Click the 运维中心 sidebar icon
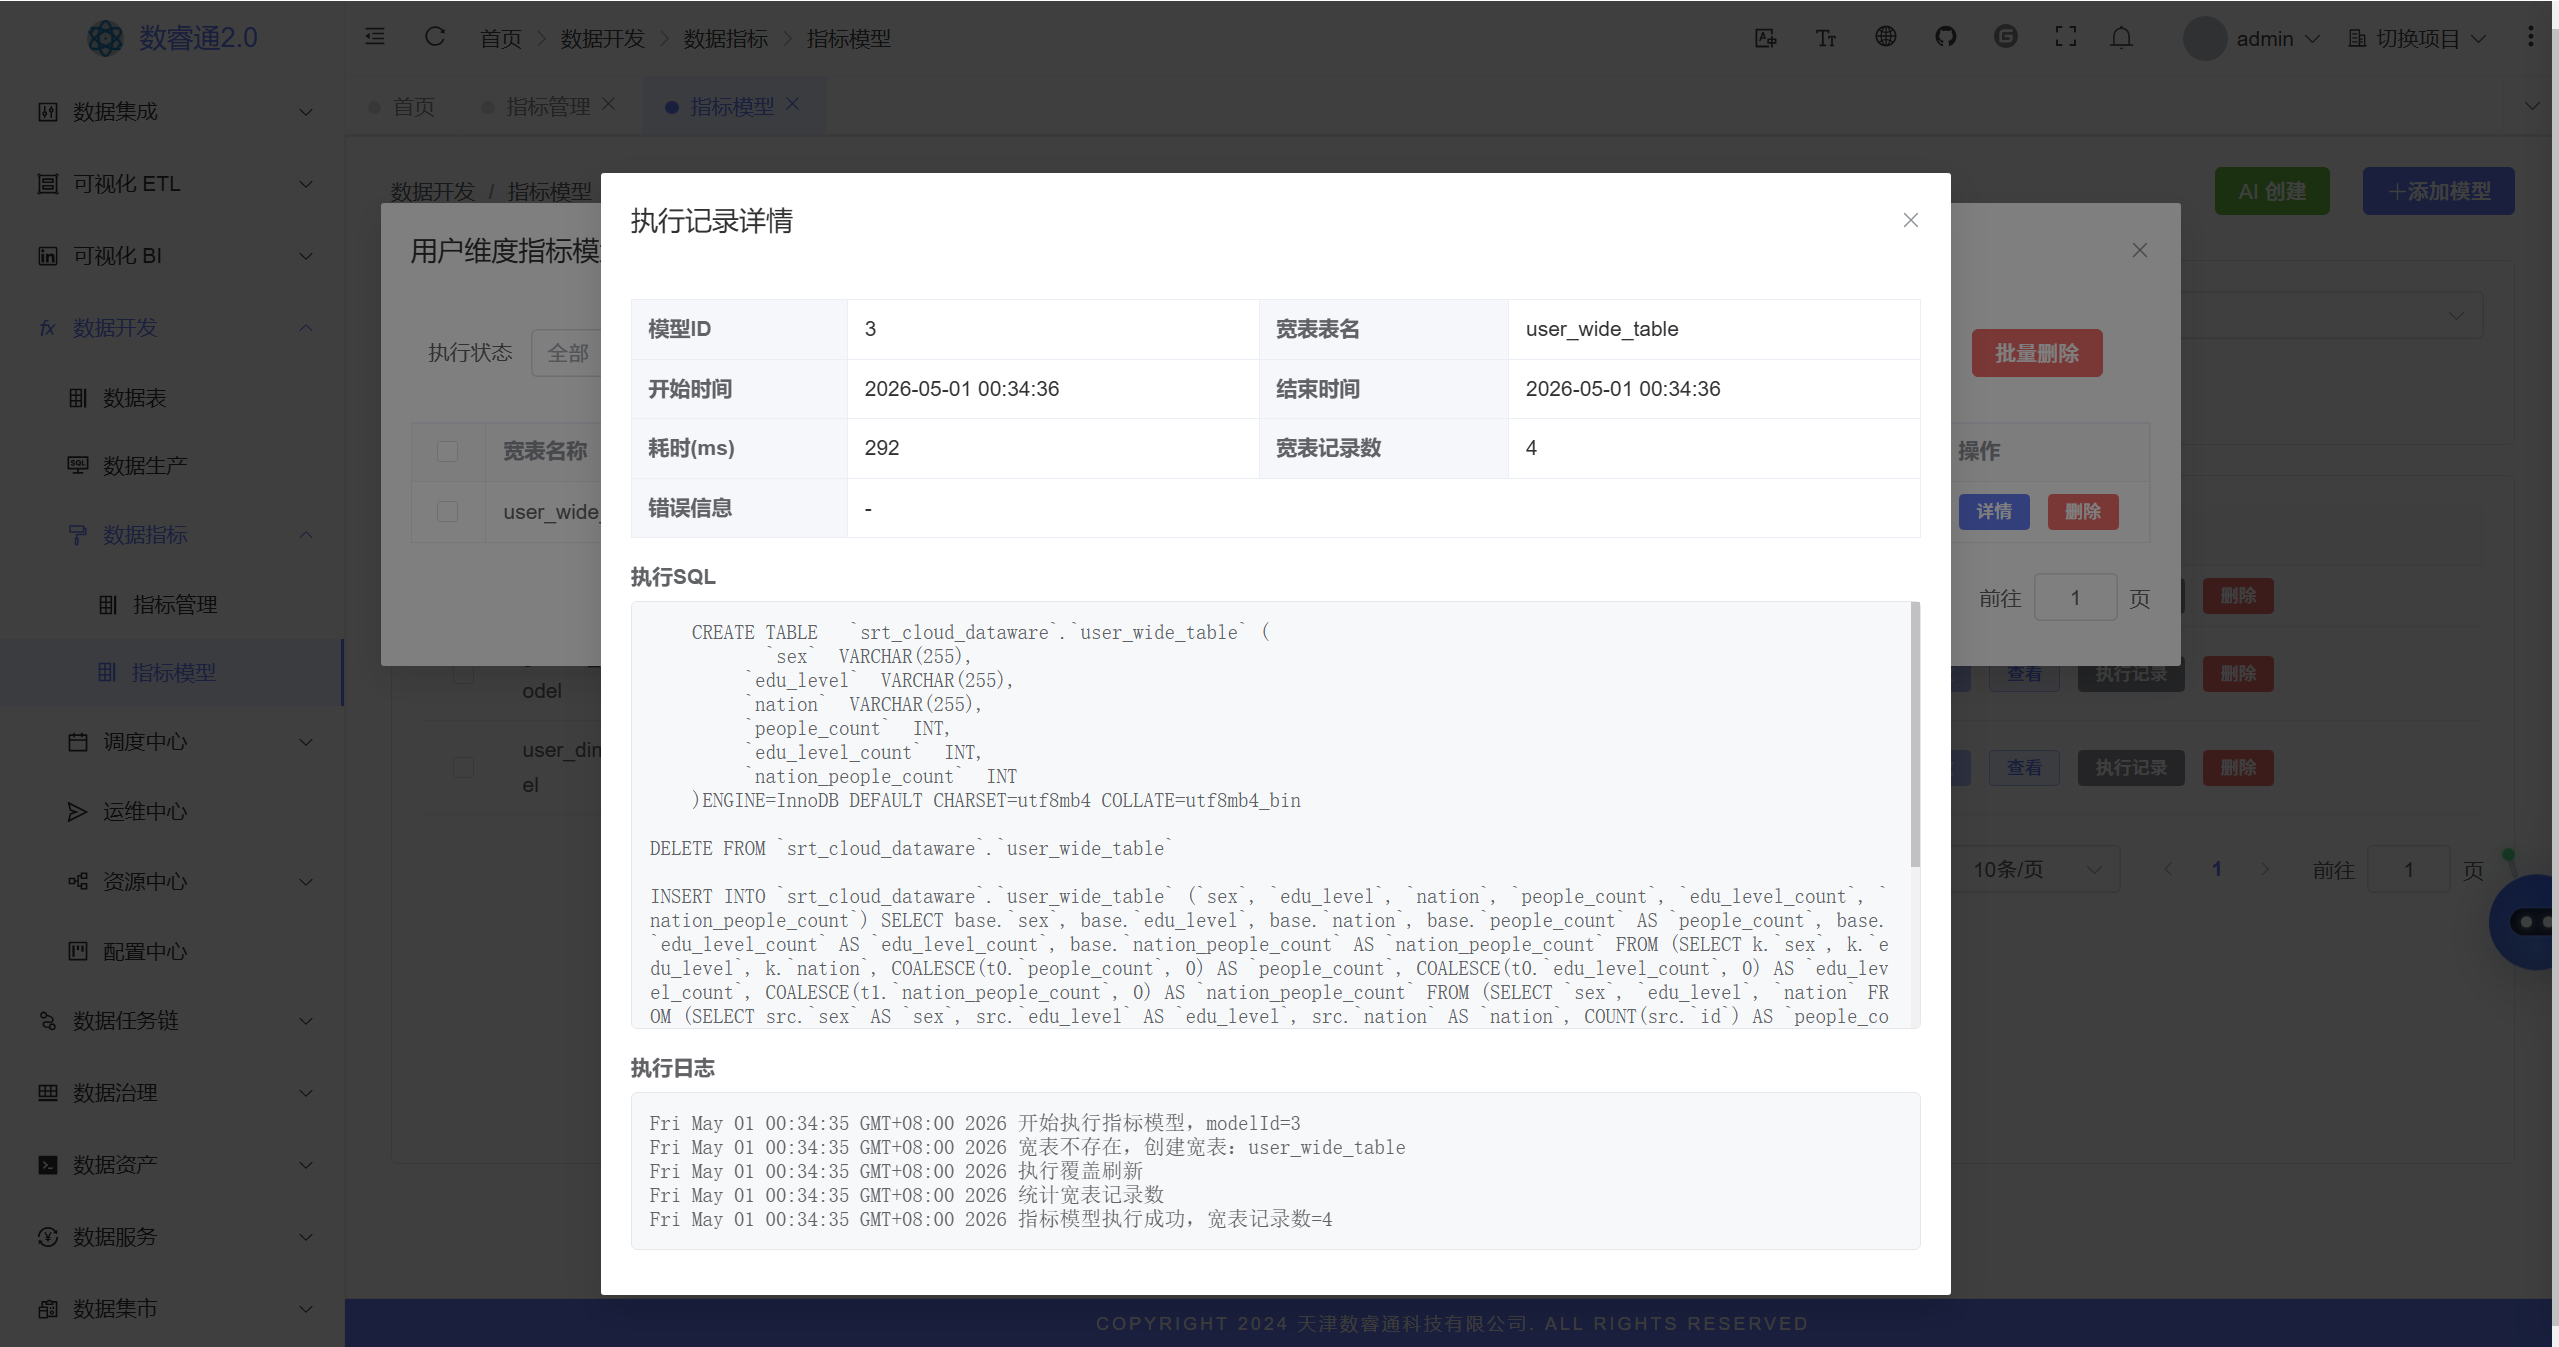The image size is (2559, 1347). 77,811
